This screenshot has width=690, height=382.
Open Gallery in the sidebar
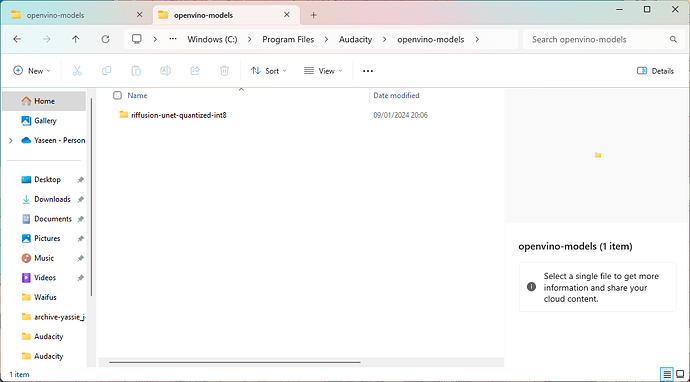[x=44, y=121]
